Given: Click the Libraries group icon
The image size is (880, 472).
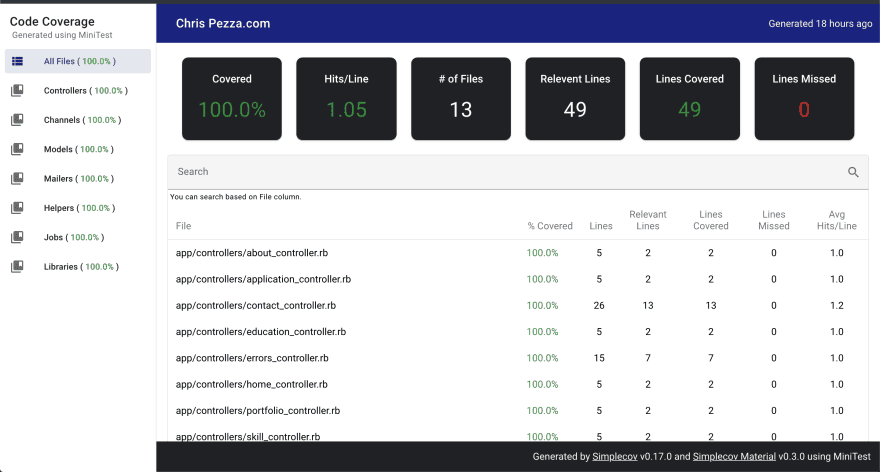Looking at the screenshot, I should [x=17, y=267].
